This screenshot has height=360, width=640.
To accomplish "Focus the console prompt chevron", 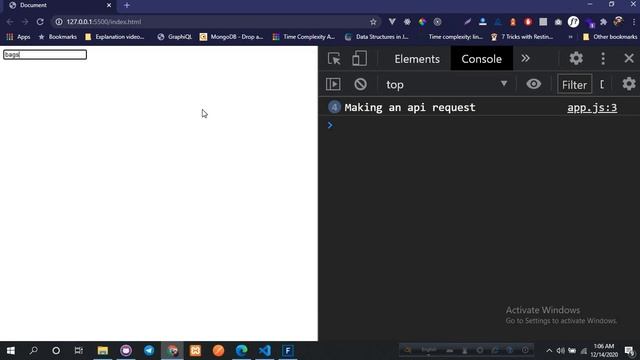I will point(330,125).
